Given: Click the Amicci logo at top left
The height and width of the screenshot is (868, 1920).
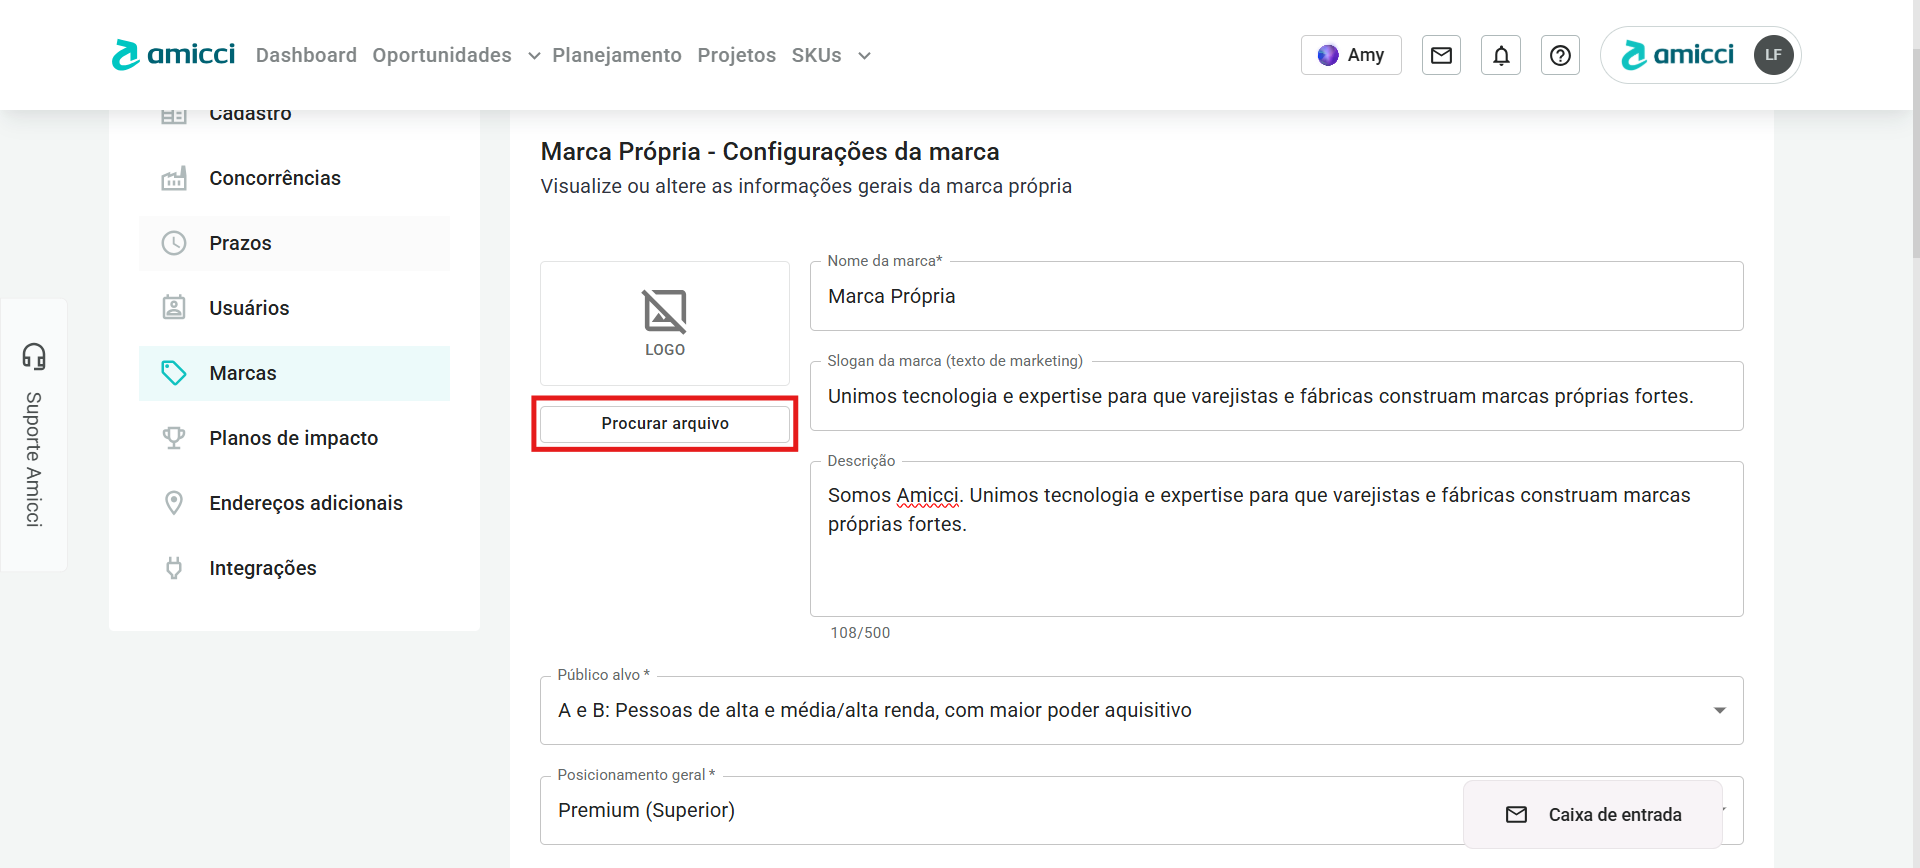Looking at the screenshot, I should (x=174, y=54).
